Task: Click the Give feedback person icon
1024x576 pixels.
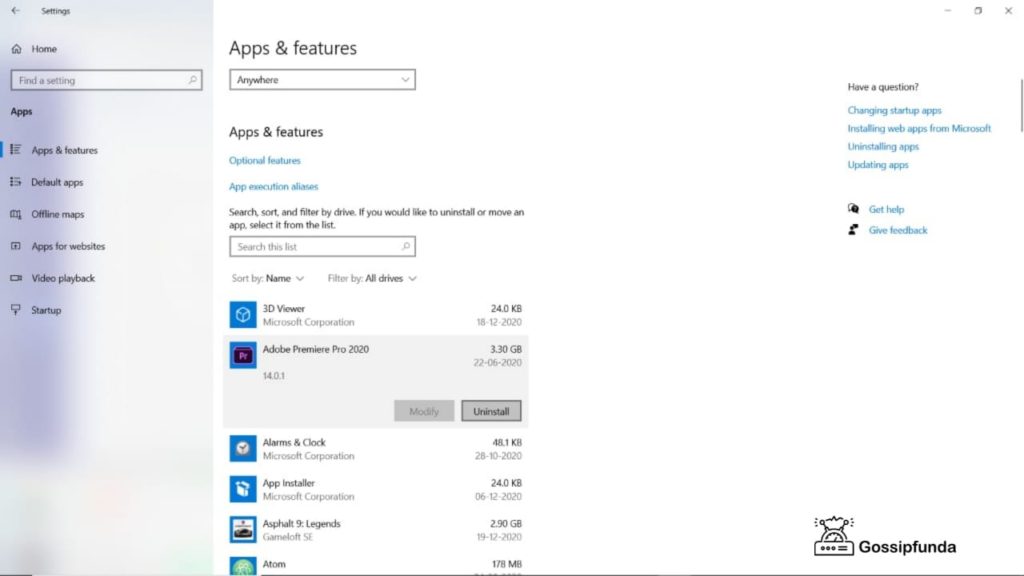Action: [x=854, y=230]
